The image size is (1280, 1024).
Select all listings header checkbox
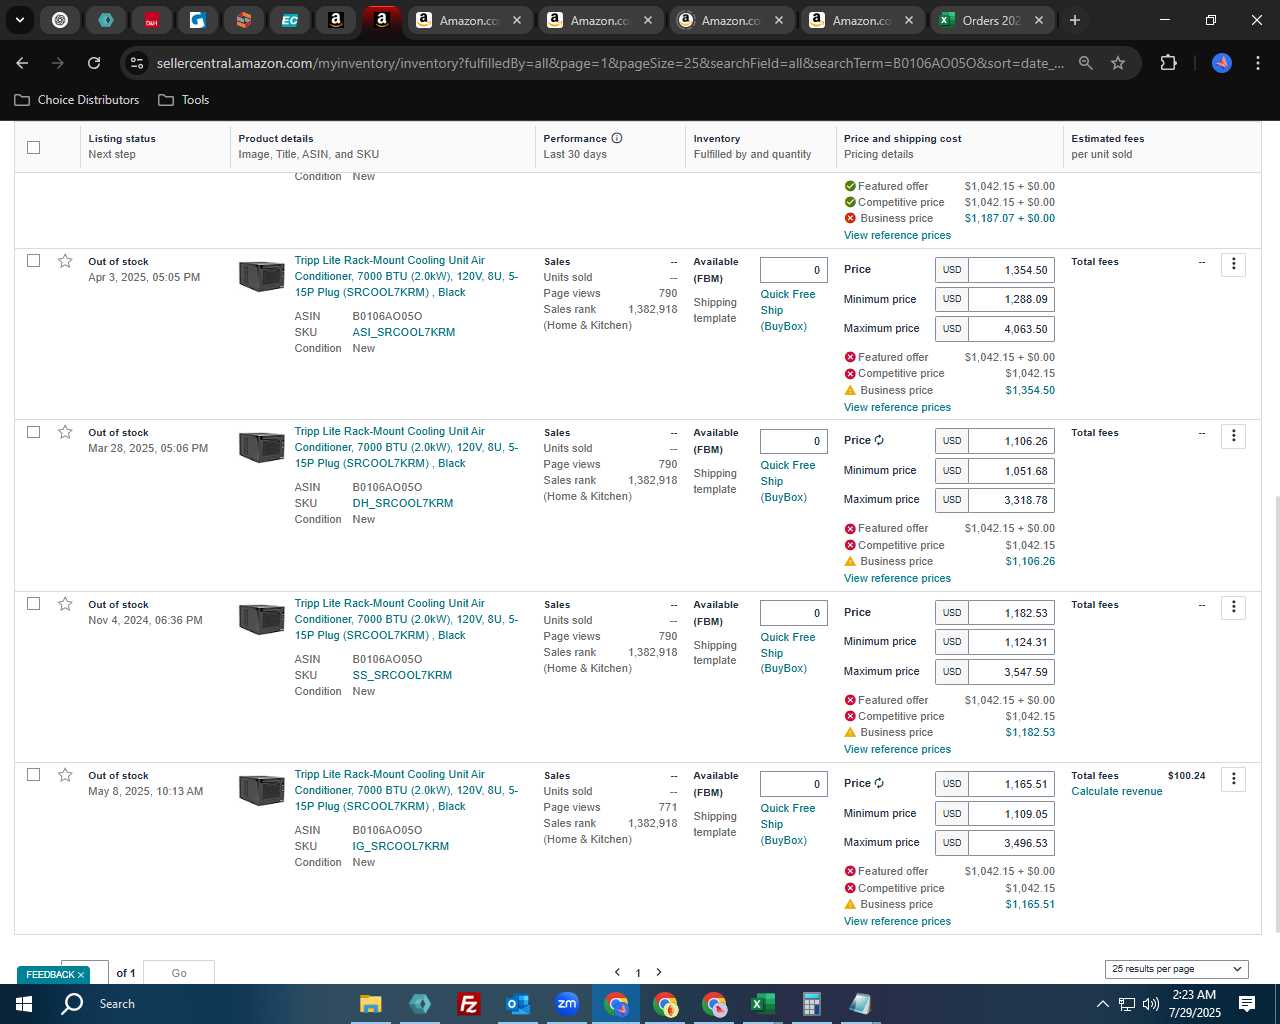(x=33, y=147)
